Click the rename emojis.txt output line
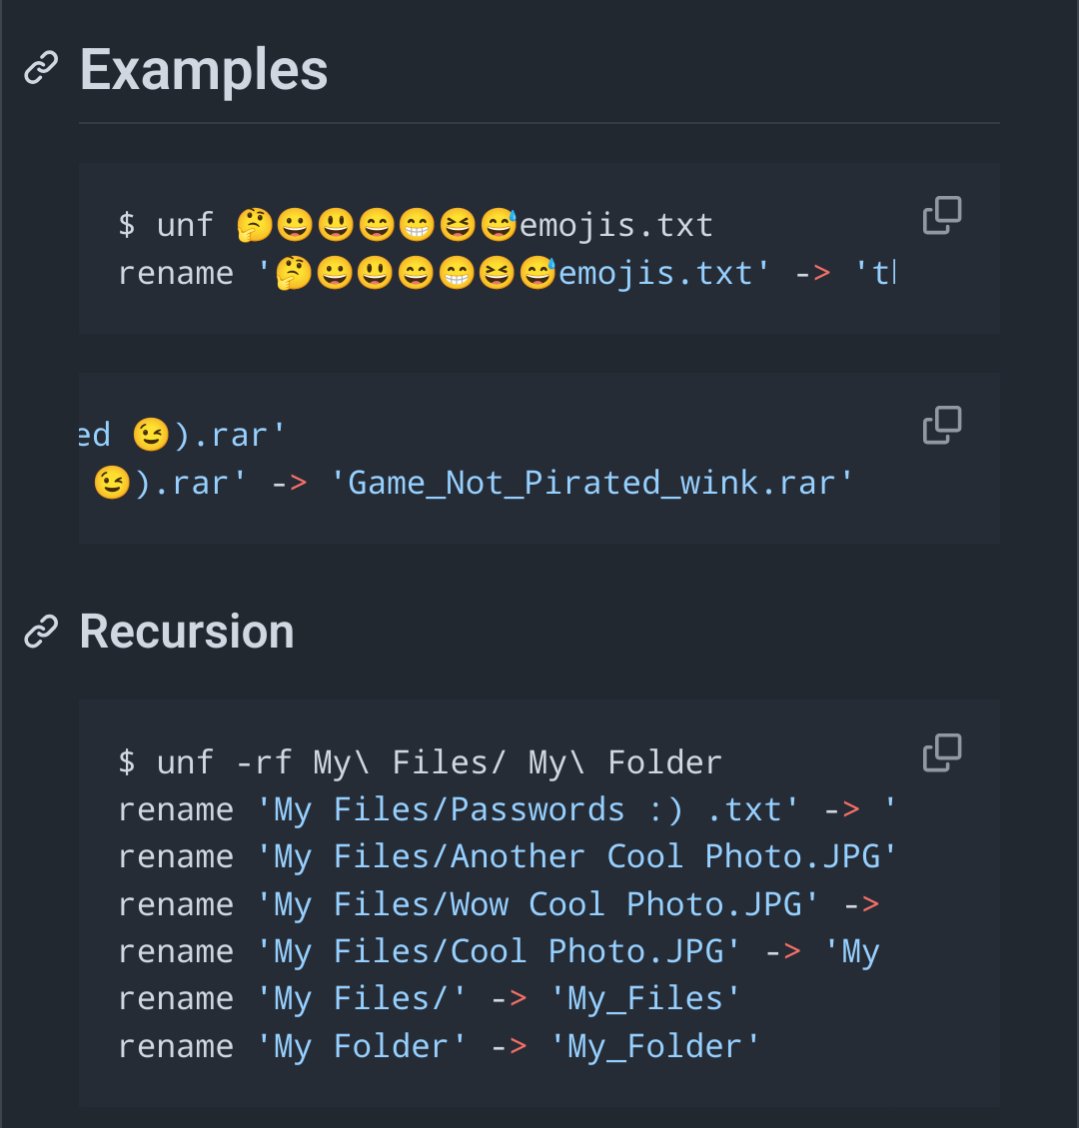 [507, 273]
